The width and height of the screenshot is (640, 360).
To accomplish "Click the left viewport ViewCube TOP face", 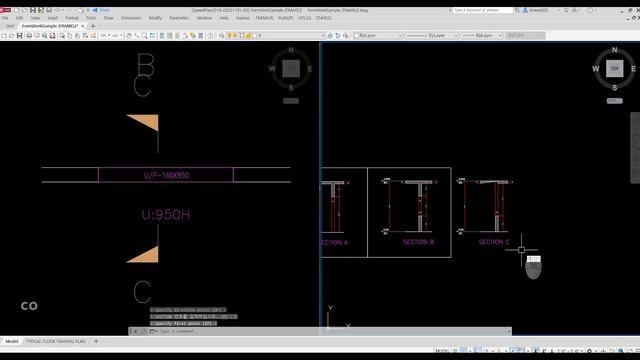I will pyautogui.click(x=291, y=69).
